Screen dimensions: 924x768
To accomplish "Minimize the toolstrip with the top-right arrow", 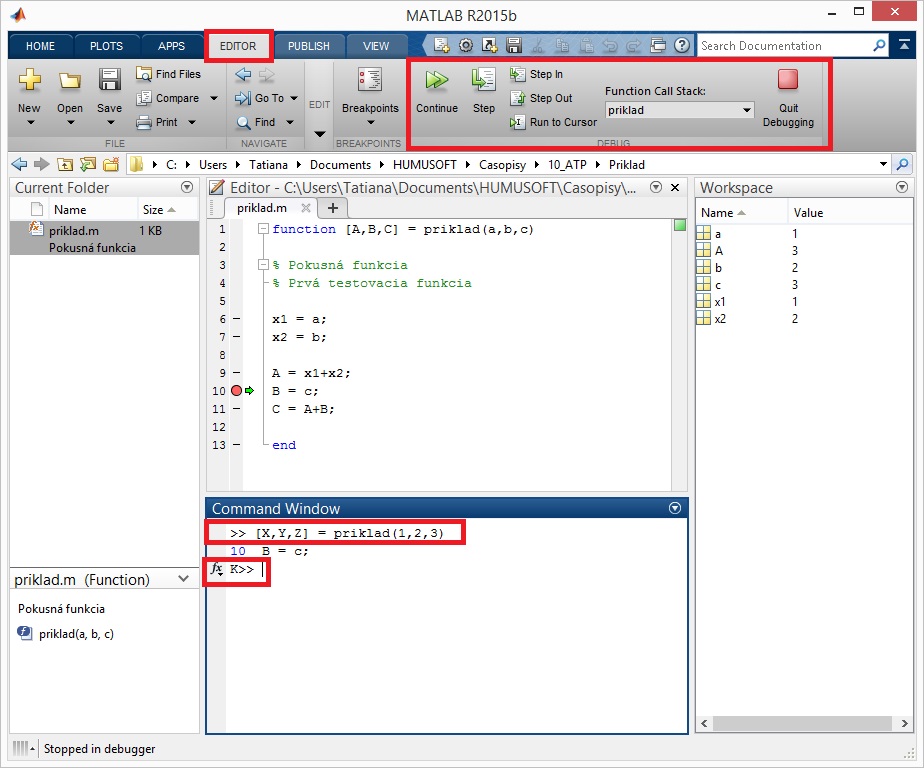I will coord(904,45).
